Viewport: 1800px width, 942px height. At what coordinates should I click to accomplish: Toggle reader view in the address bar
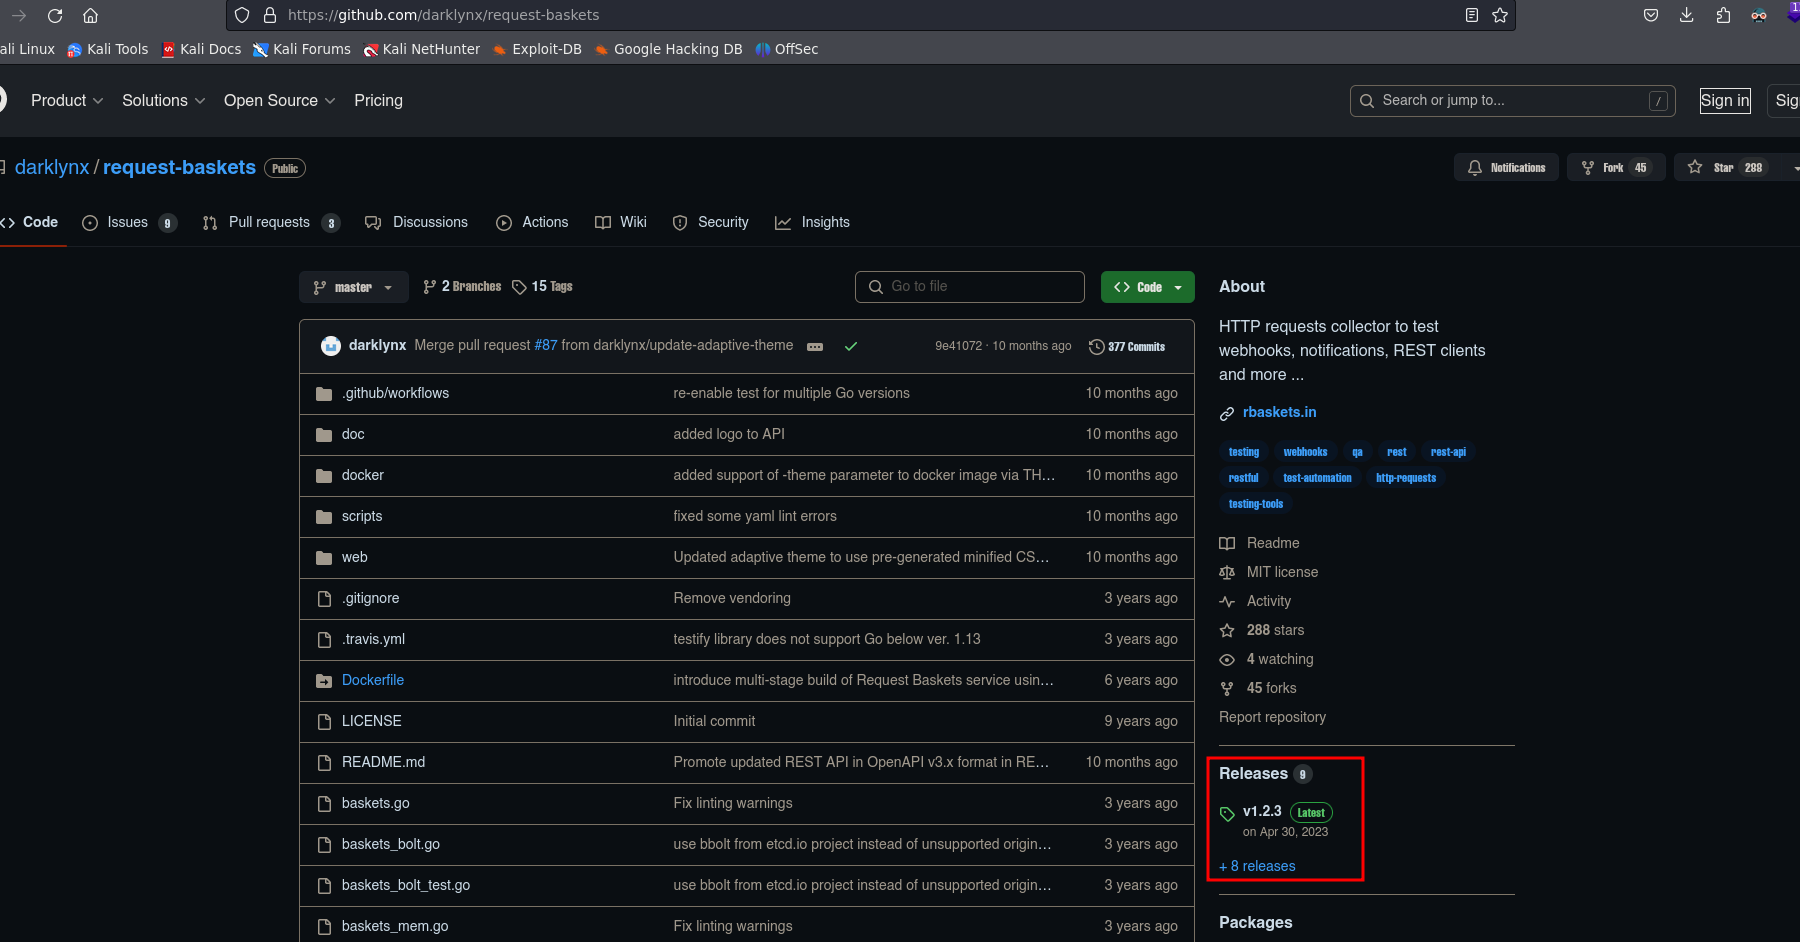[x=1472, y=15]
